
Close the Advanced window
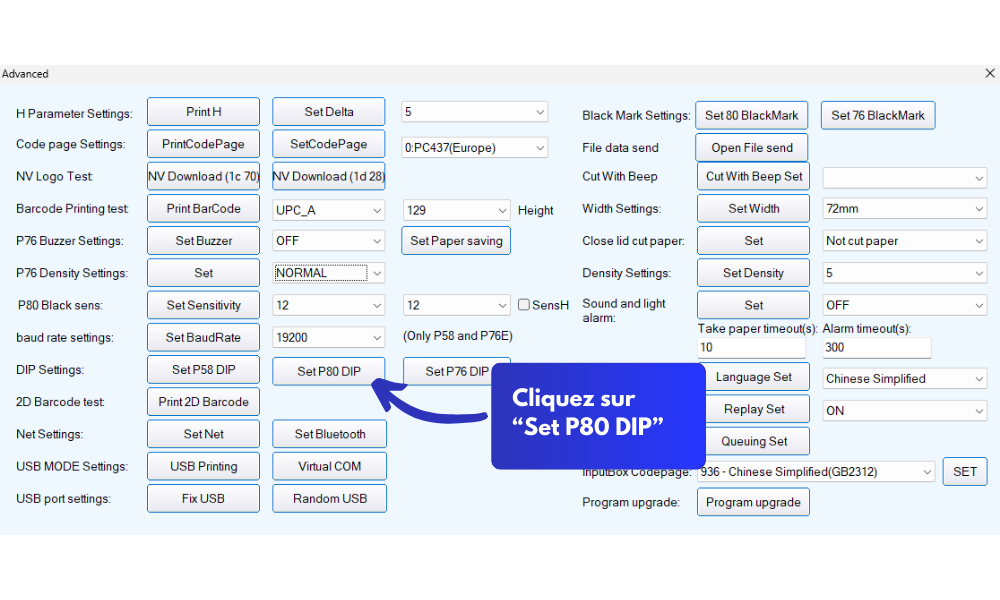(x=989, y=73)
